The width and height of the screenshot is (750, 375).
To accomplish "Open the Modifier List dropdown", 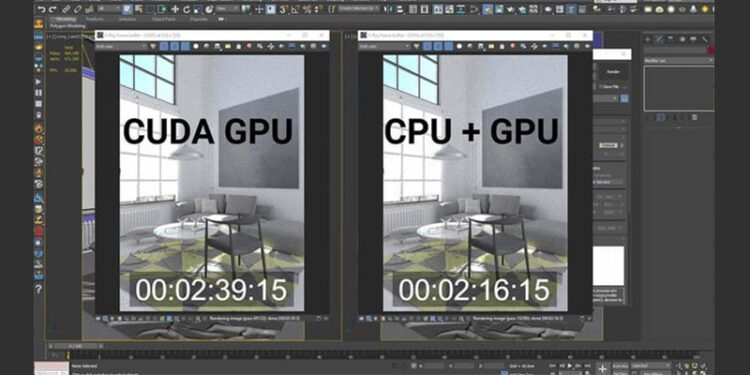I will tap(679, 61).
